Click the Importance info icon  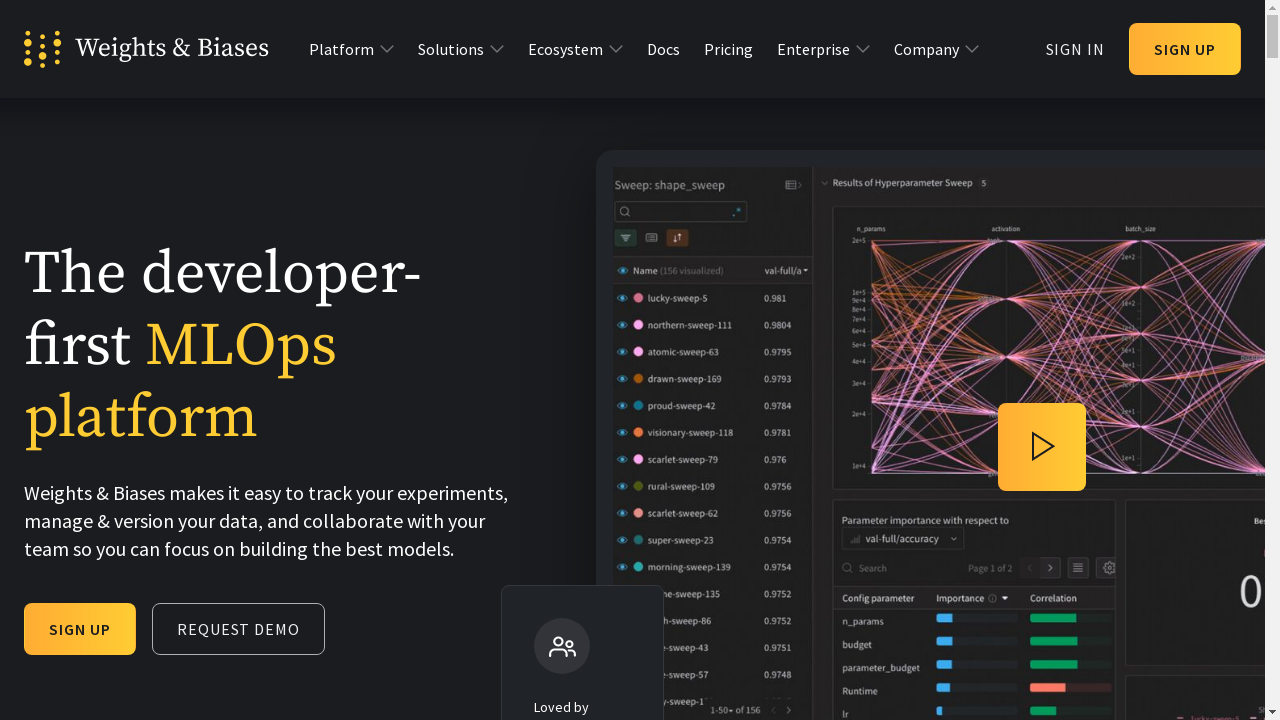coord(992,599)
